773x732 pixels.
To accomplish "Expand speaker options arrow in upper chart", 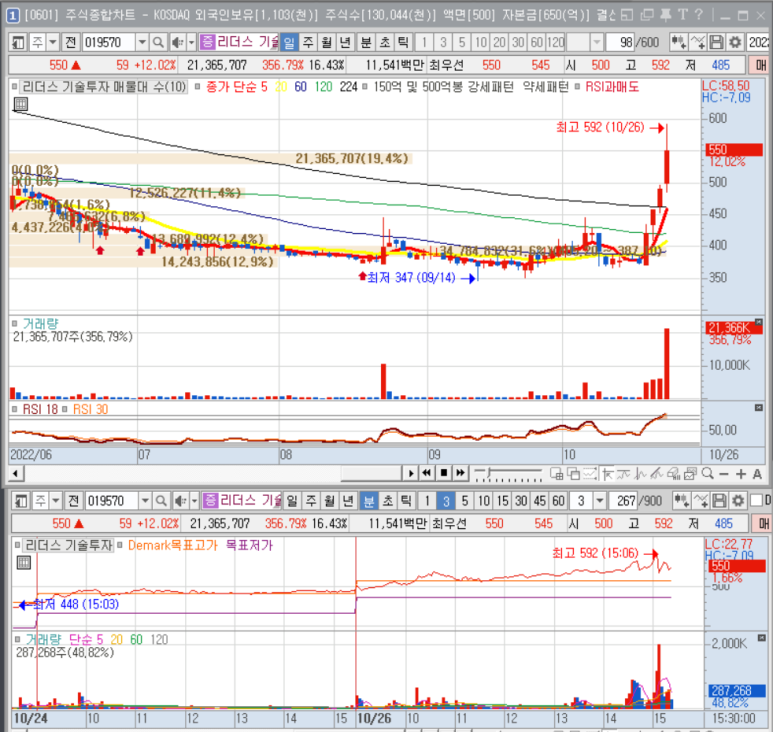I will click(x=191, y=42).
